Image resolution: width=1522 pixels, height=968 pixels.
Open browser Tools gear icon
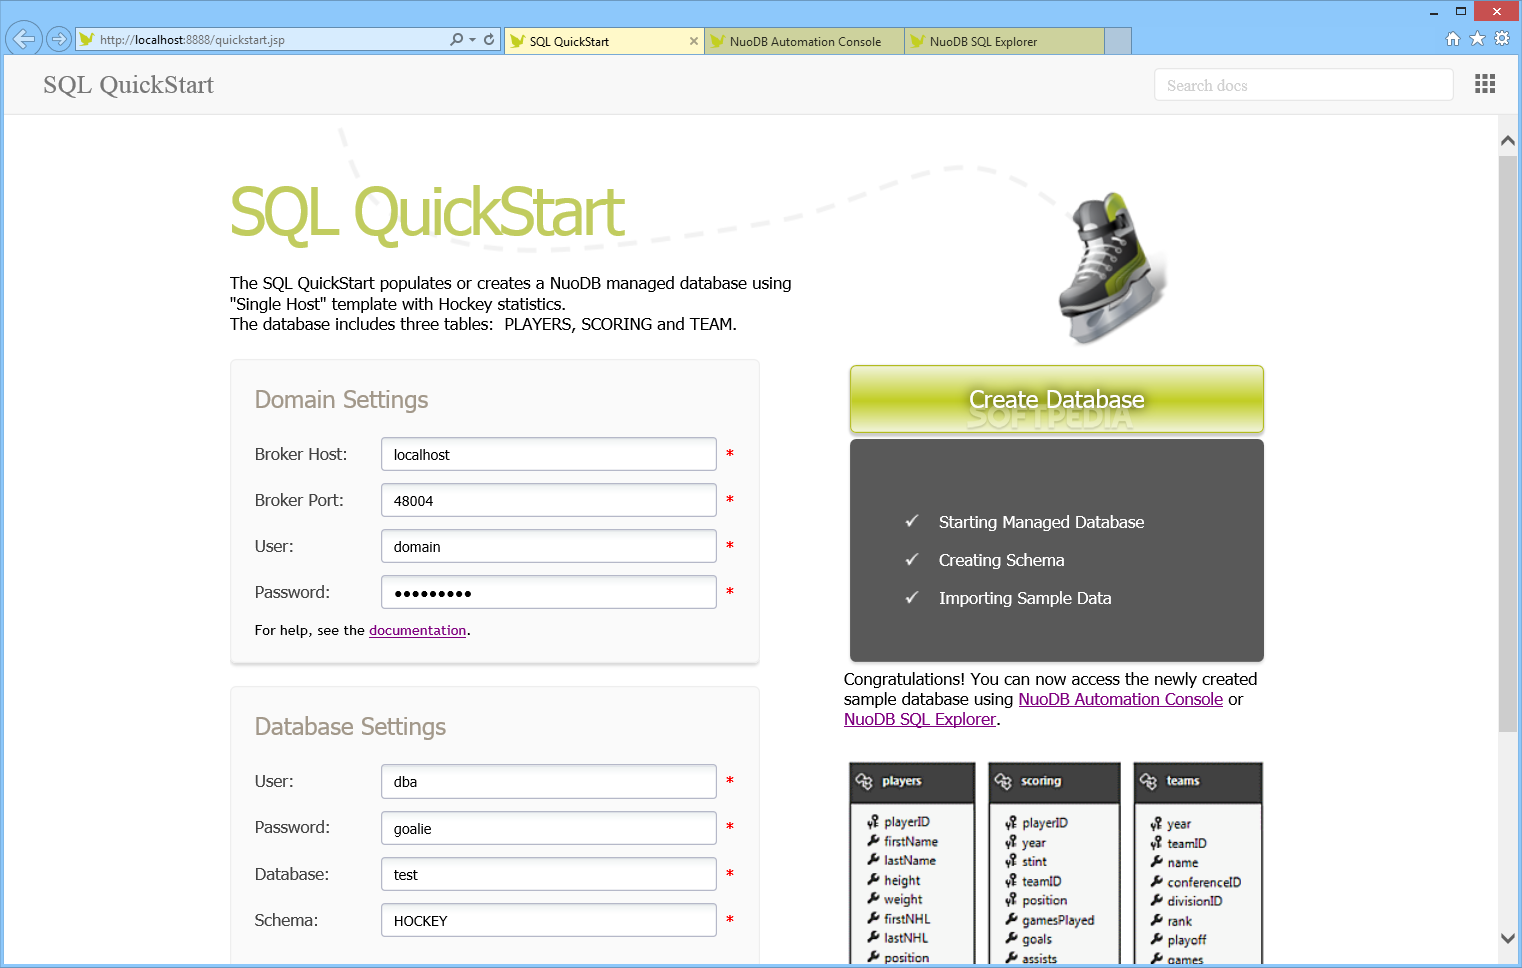1501,39
